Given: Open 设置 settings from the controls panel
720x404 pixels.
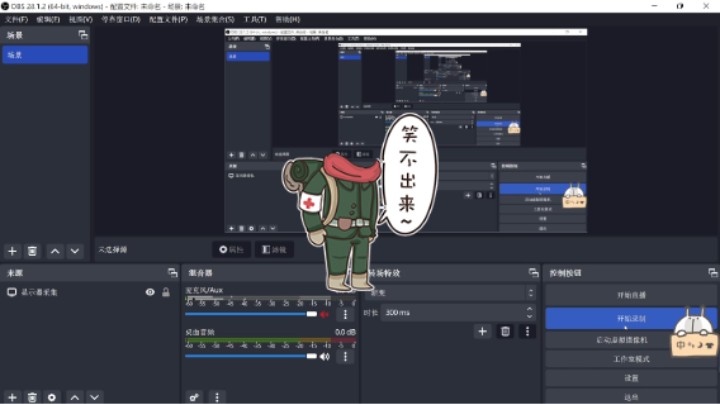Looking at the screenshot, I should pos(631,378).
